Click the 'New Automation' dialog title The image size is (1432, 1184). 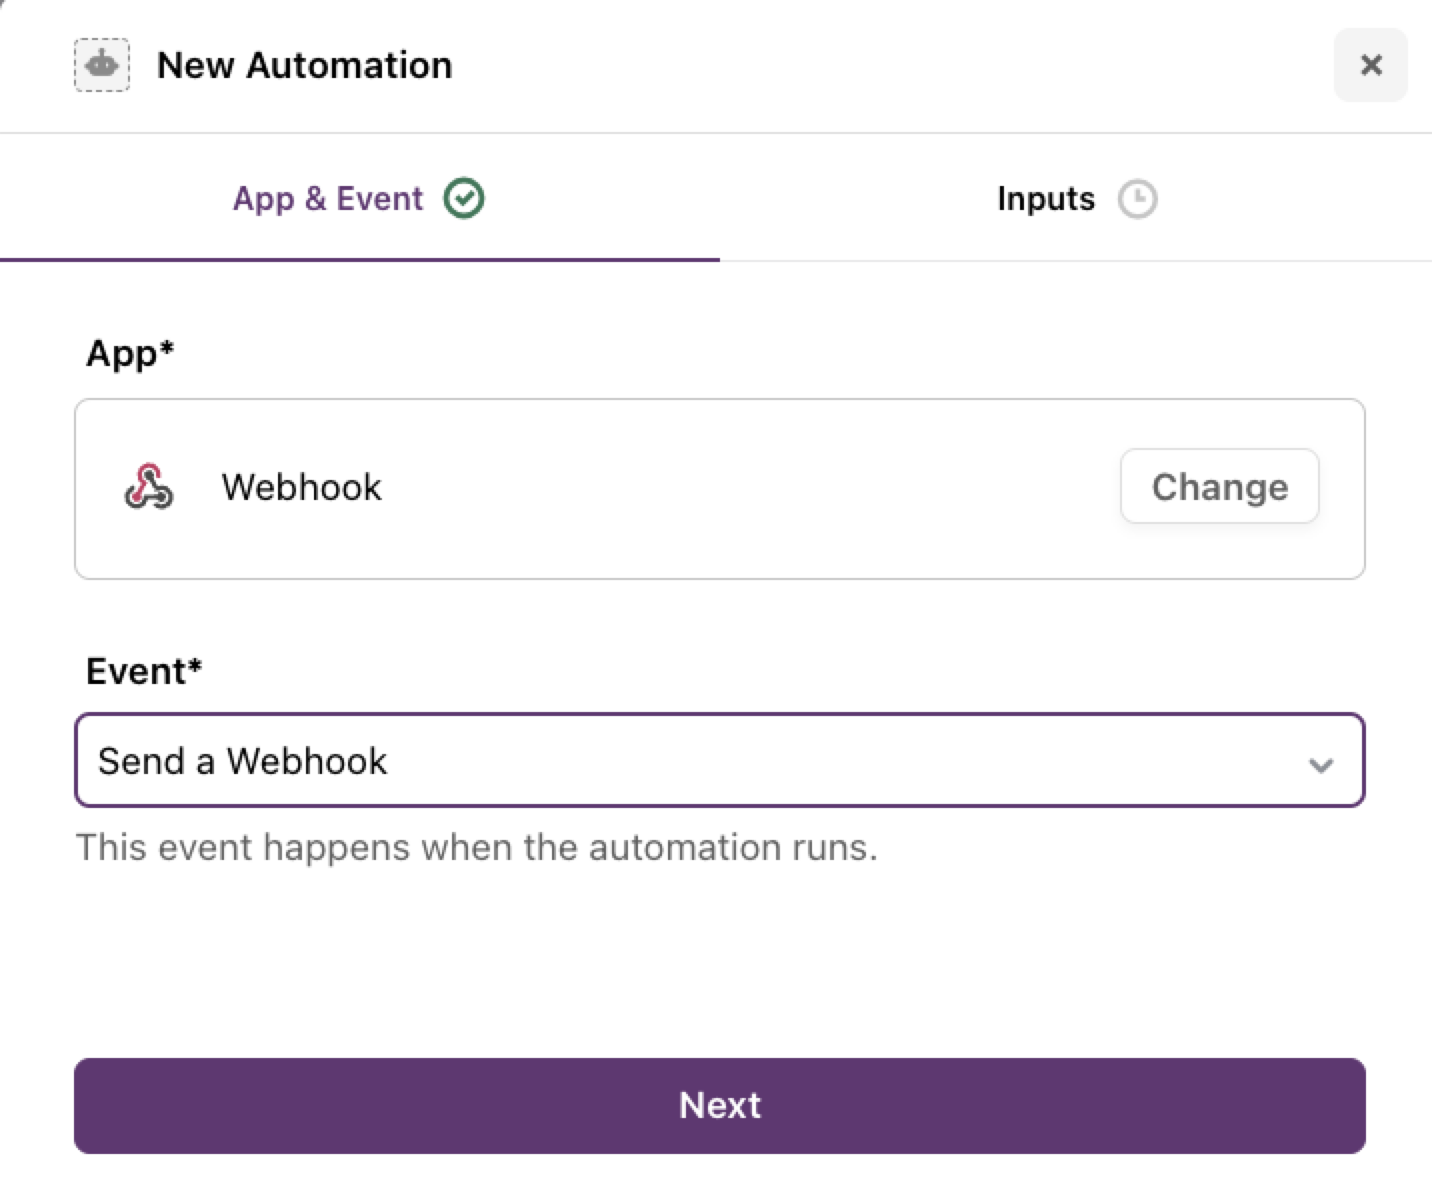click(x=304, y=66)
